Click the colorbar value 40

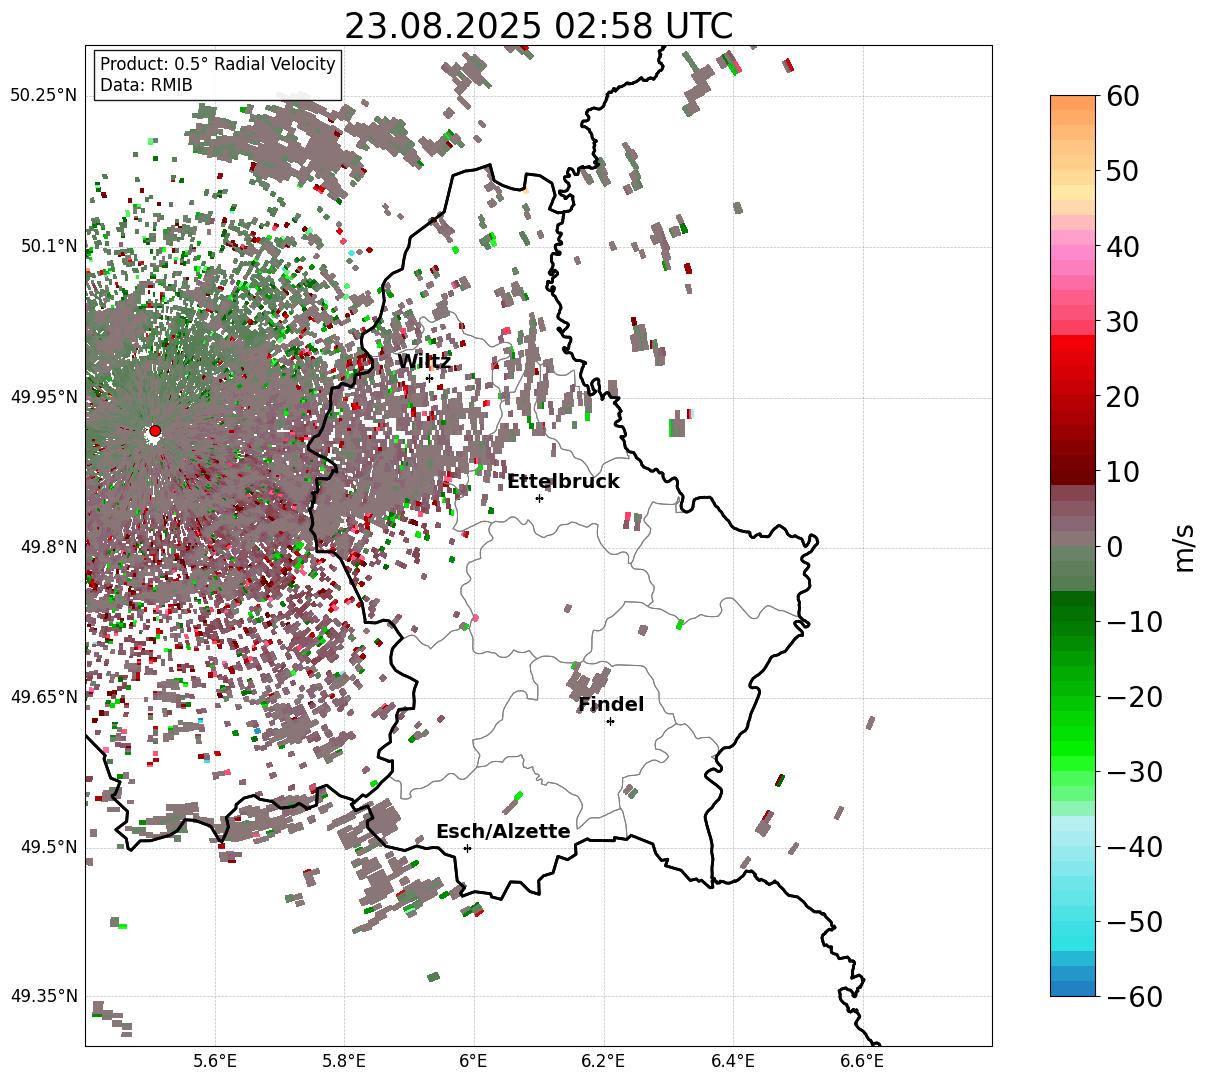click(1122, 246)
